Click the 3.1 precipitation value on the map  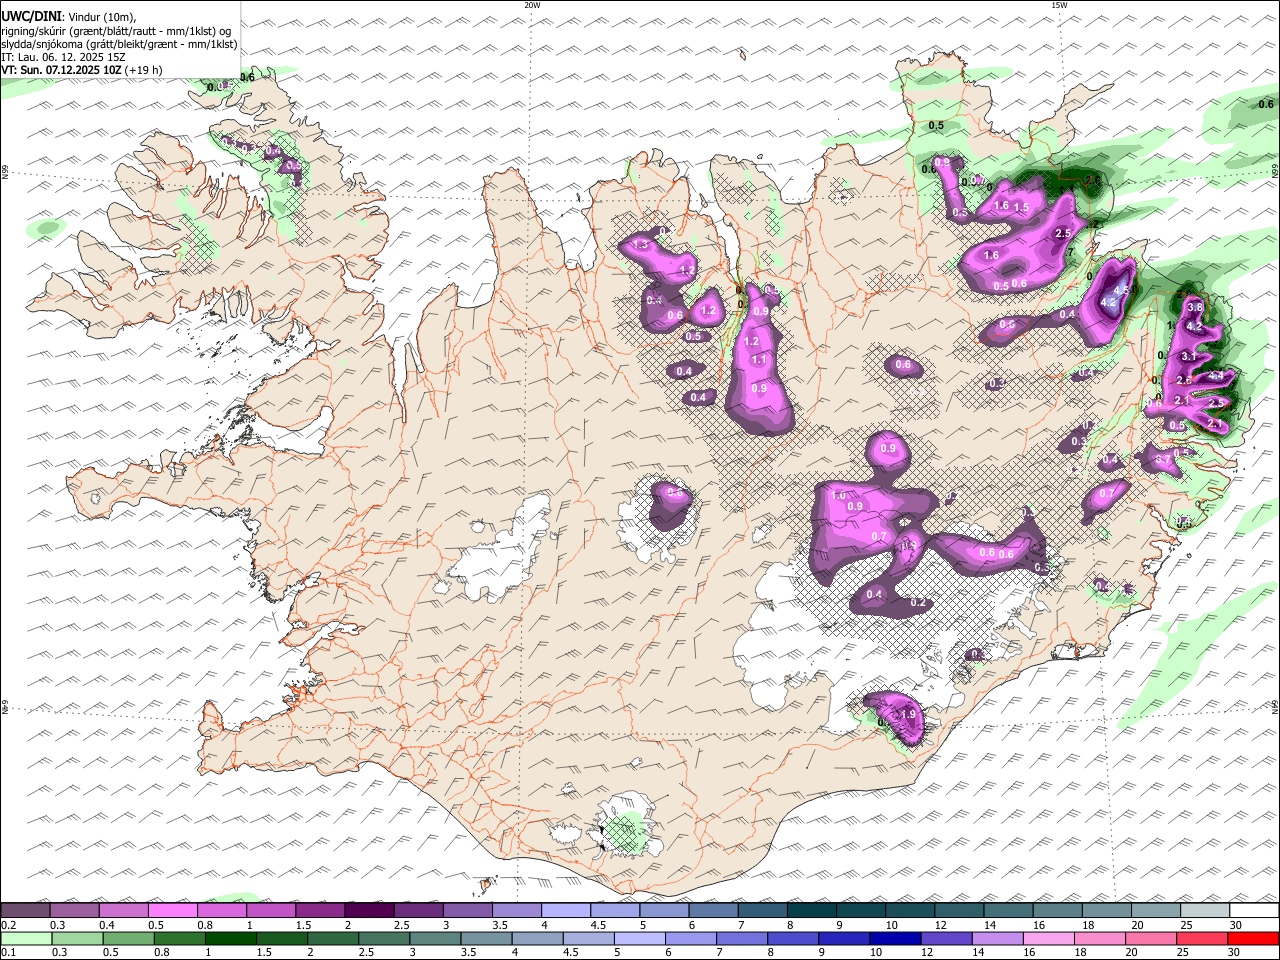[x=1189, y=356]
